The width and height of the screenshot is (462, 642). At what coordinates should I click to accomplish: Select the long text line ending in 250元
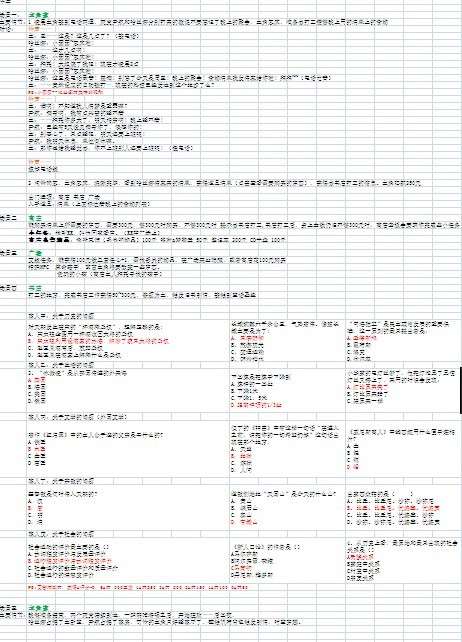pos(224,183)
